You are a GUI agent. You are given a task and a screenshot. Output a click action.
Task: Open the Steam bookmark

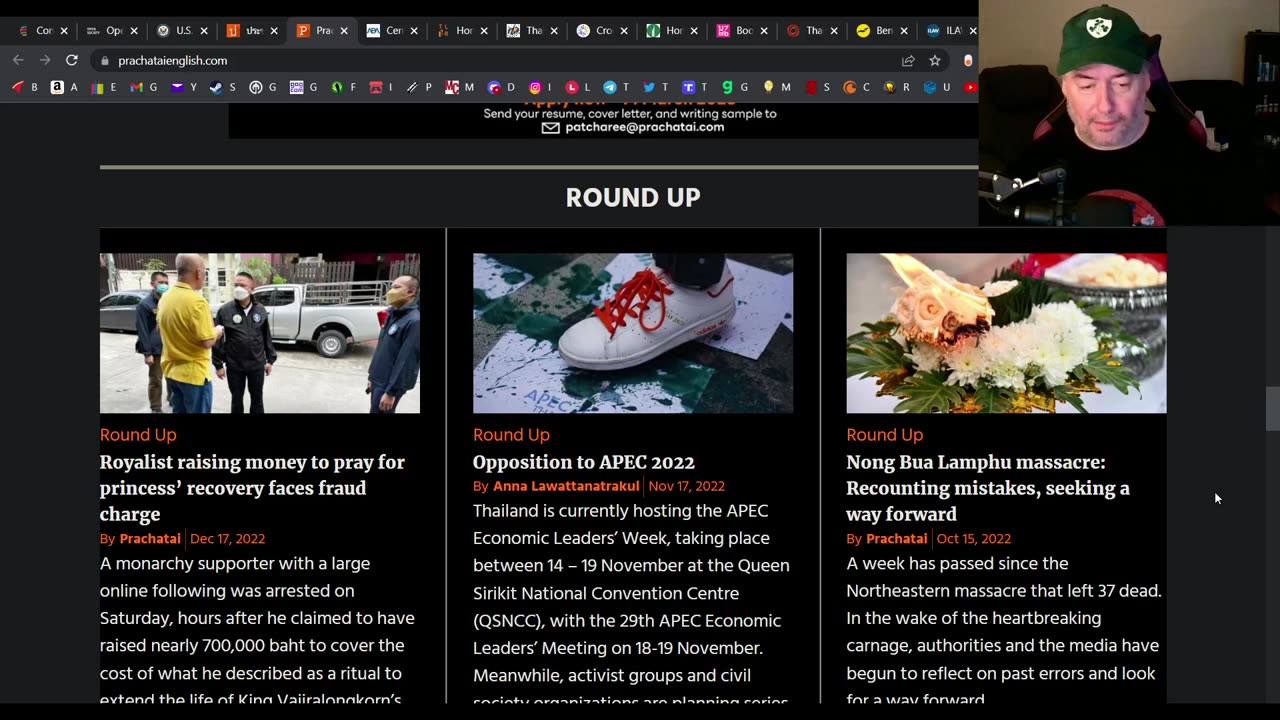point(222,87)
